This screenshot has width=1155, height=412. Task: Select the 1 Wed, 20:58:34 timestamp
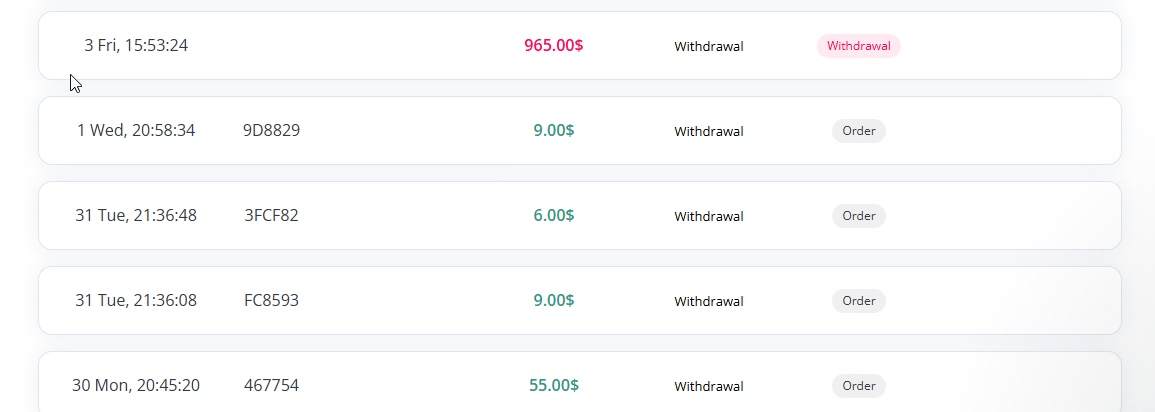136,130
